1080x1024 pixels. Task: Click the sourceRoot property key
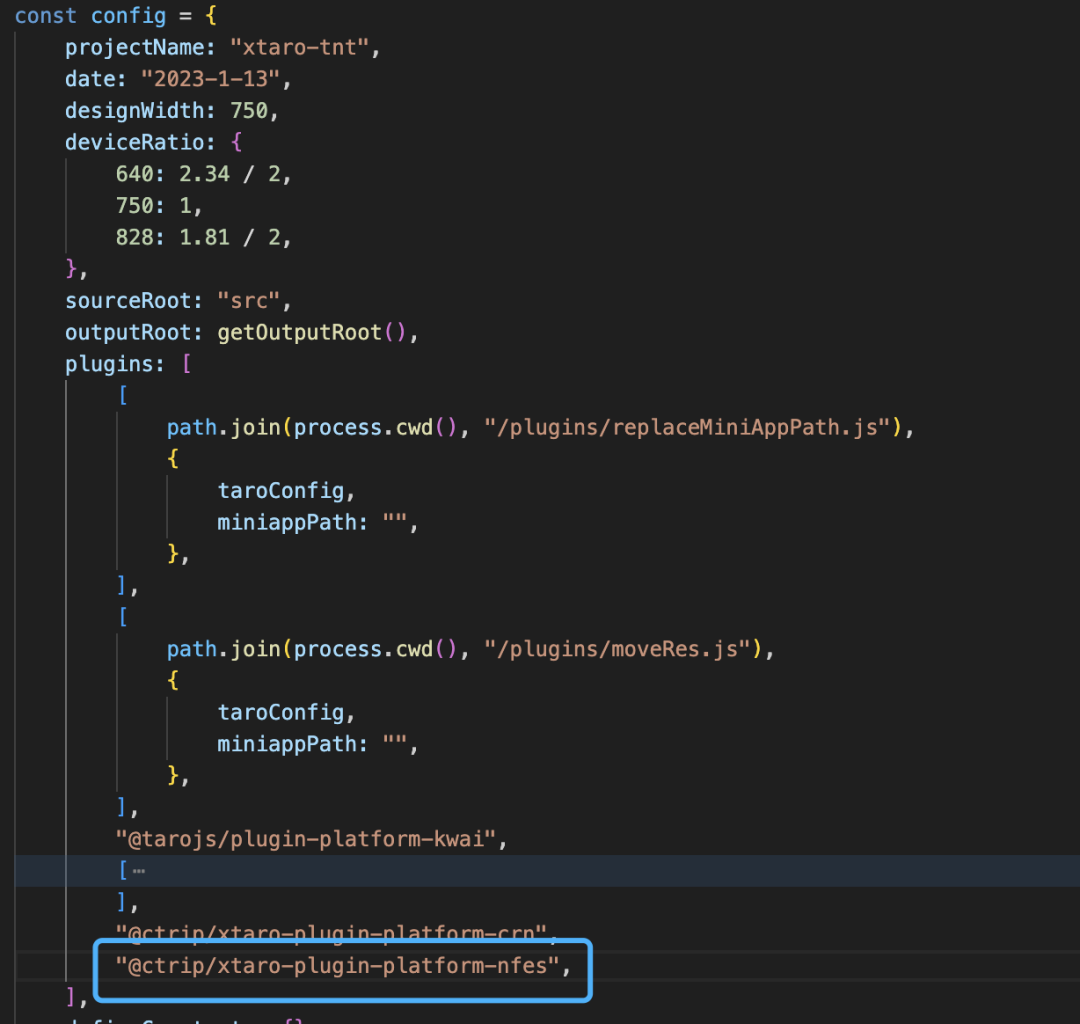point(134,301)
